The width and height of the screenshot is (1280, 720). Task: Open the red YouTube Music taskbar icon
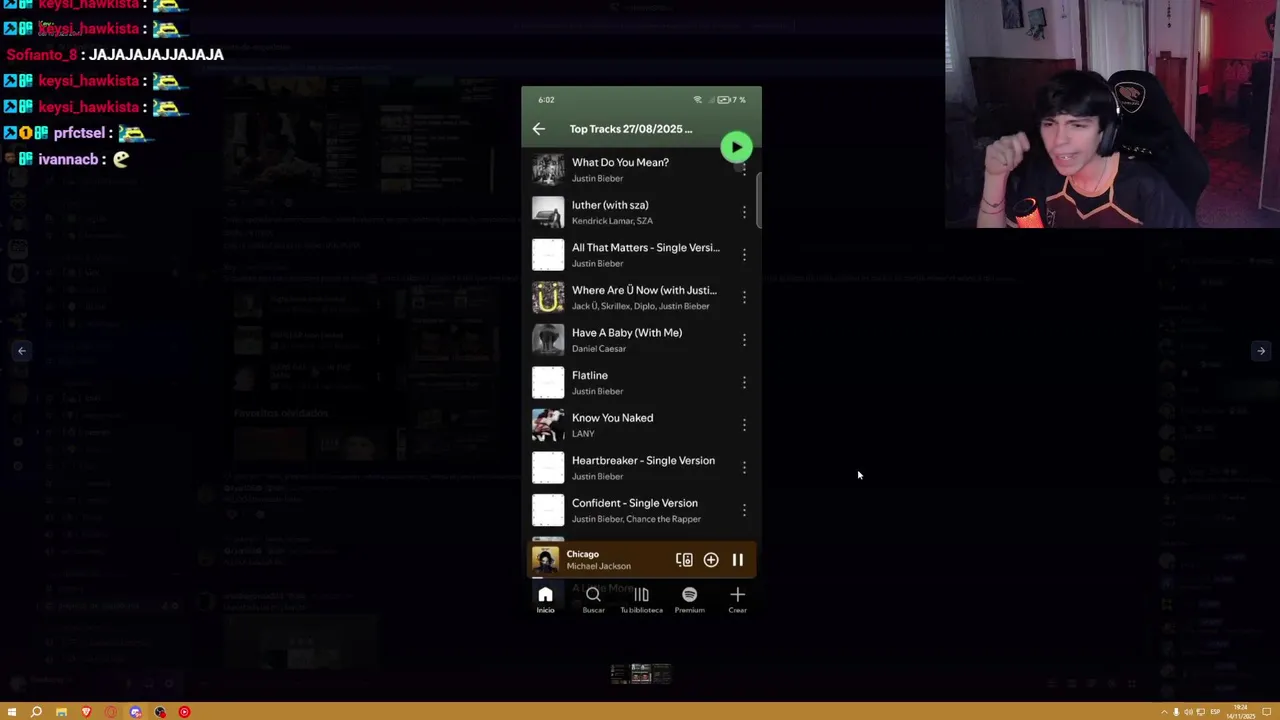184,712
